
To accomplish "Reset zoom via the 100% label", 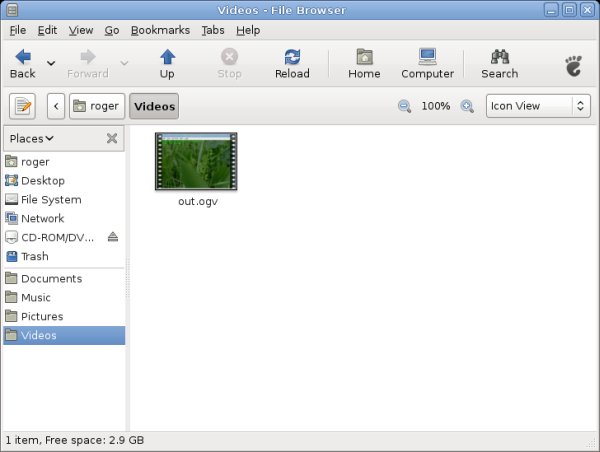I will tap(435, 106).
